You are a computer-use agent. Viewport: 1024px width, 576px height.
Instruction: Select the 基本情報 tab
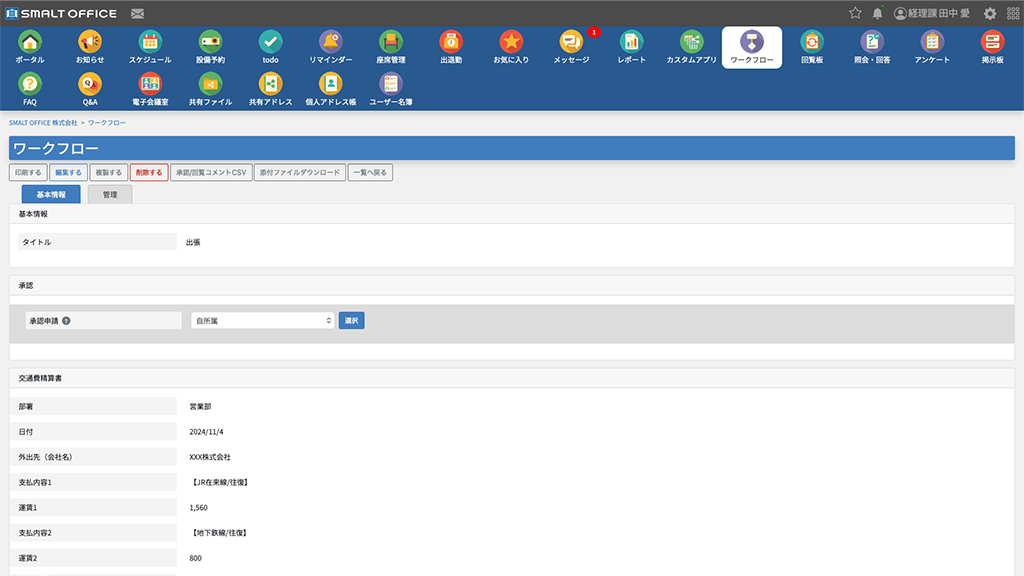tap(51, 194)
